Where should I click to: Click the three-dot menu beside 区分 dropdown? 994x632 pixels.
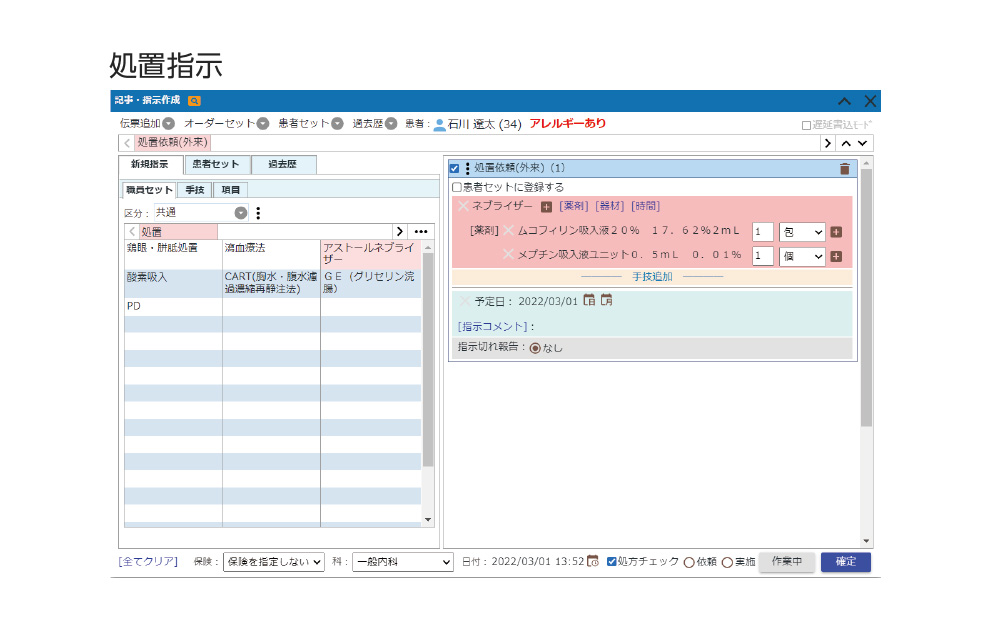(258, 213)
